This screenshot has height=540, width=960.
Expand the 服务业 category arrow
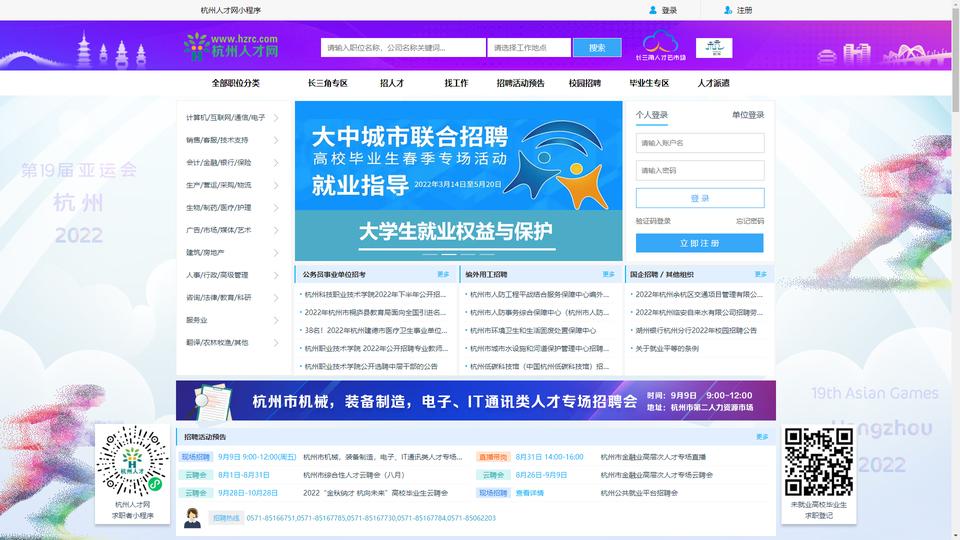[276, 320]
